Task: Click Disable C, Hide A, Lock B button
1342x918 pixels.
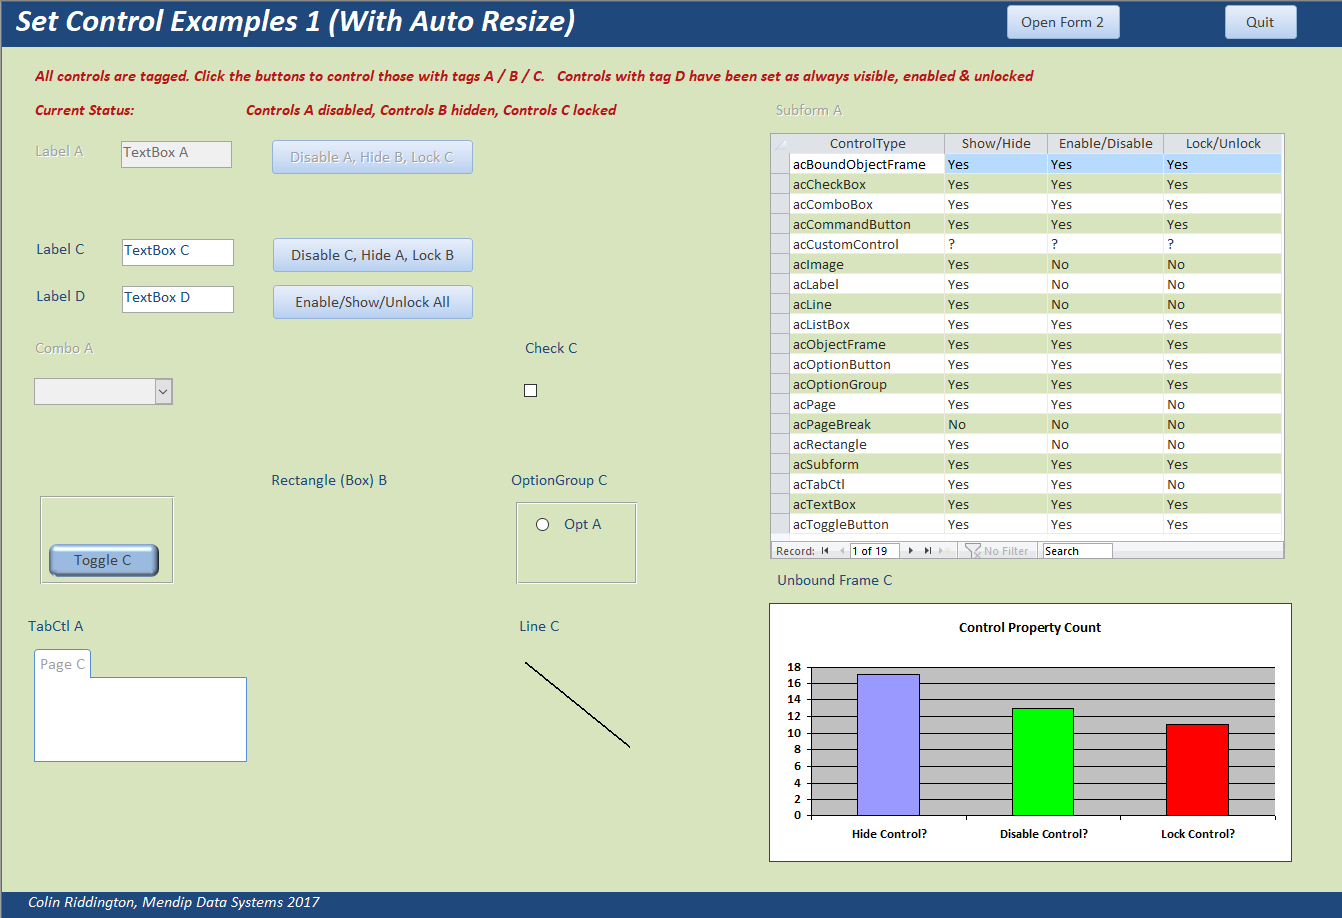Action: pos(373,255)
